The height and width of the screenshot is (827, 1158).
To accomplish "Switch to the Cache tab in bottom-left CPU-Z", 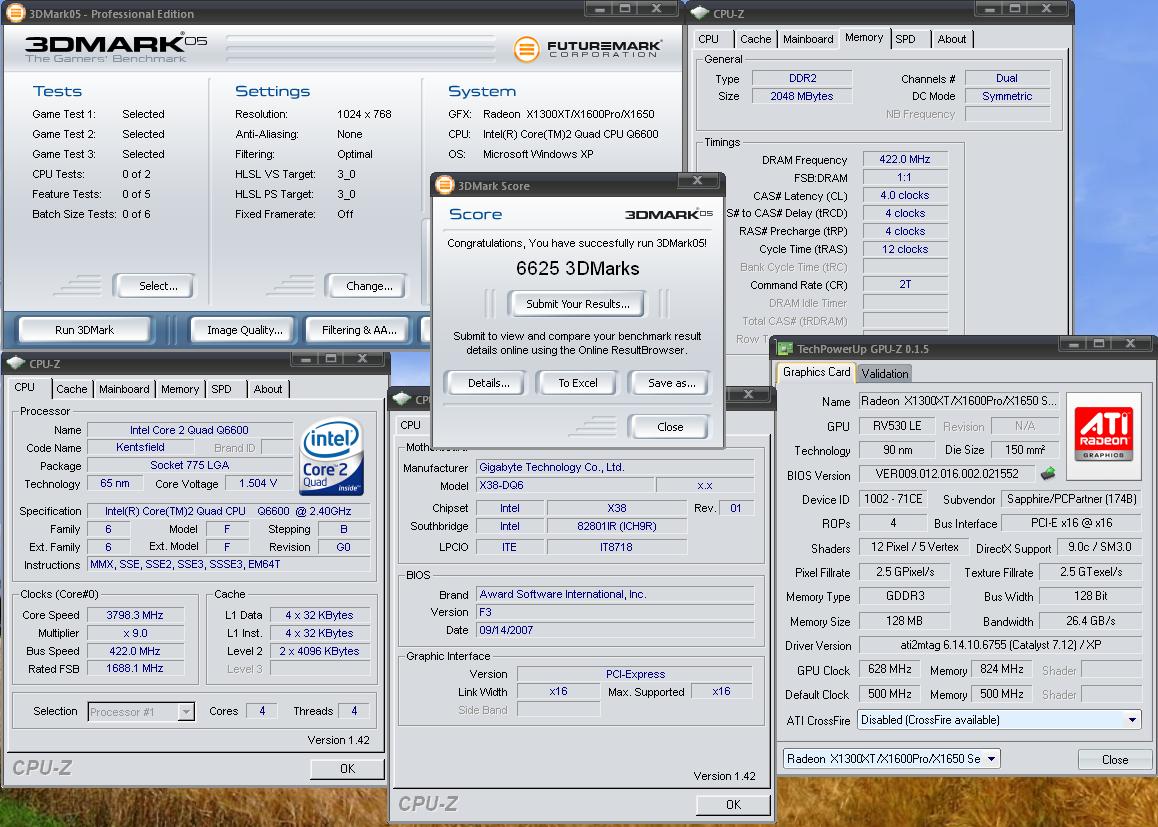I will pyautogui.click(x=71, y=389).
